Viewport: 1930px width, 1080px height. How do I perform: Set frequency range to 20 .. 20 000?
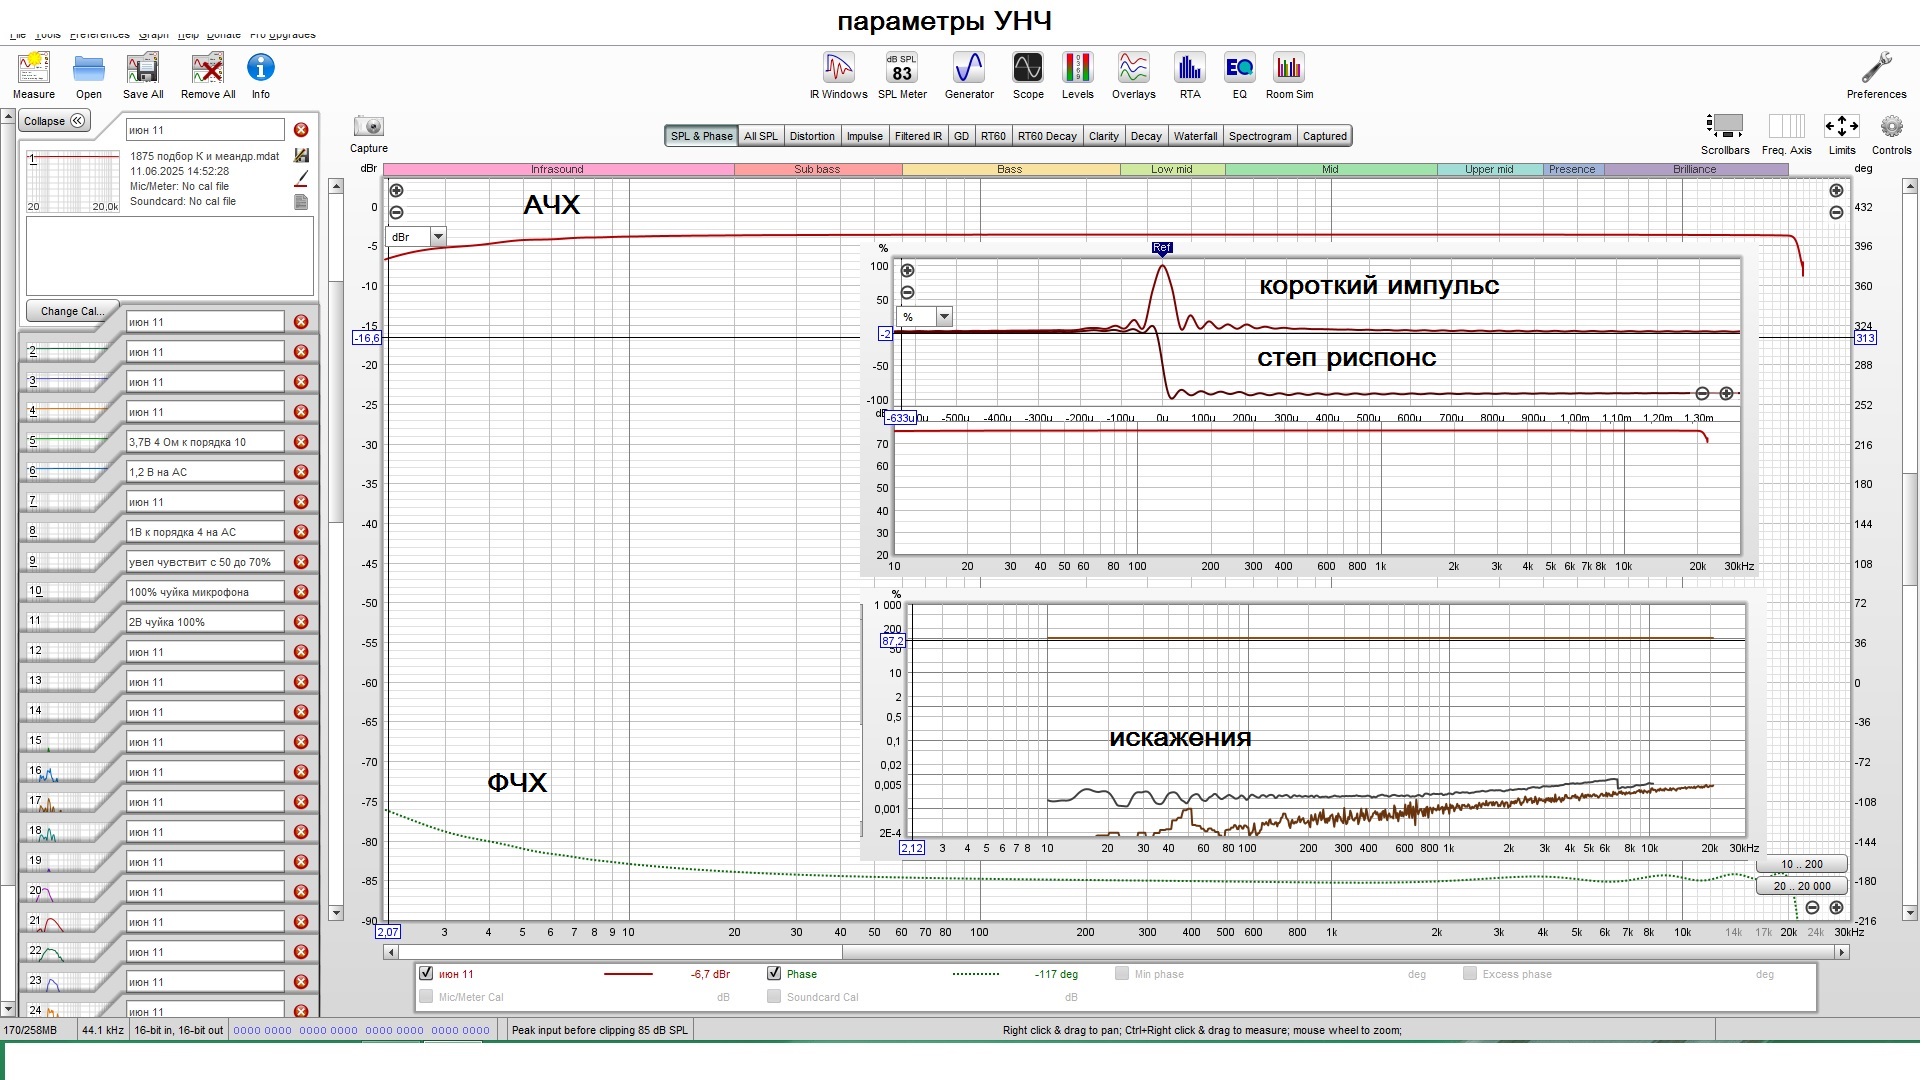pyautogui.click(x=1801, y=886)
